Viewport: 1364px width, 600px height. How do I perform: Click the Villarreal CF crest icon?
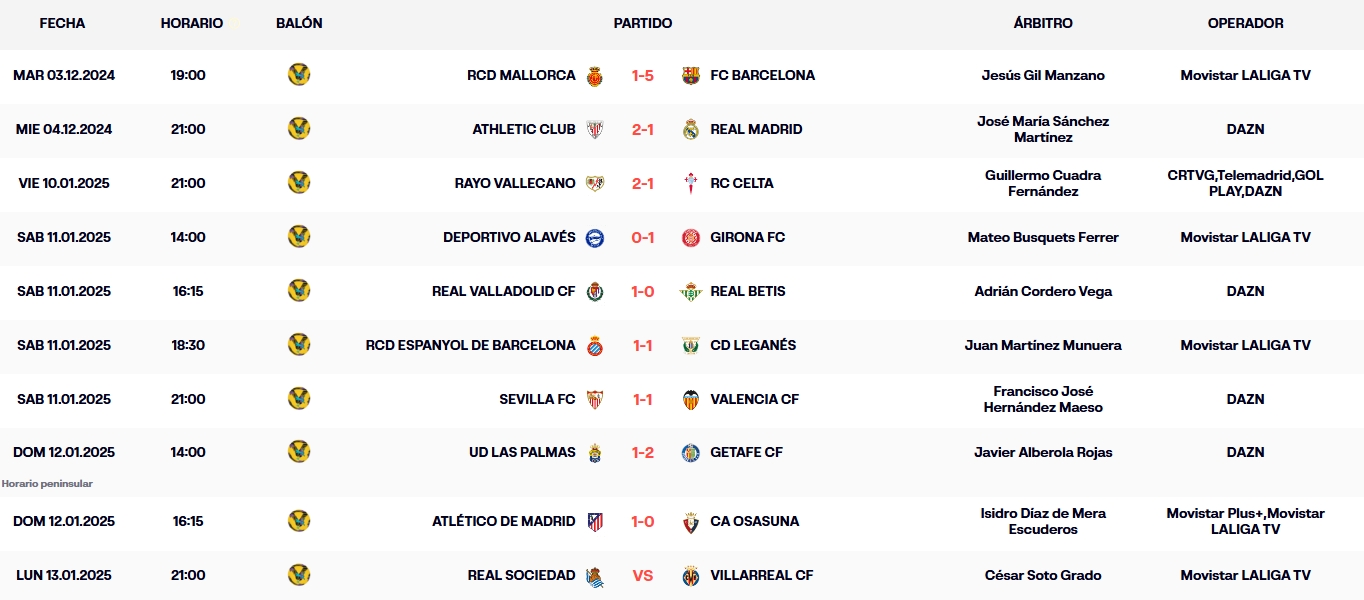click(x=691, y=575)
